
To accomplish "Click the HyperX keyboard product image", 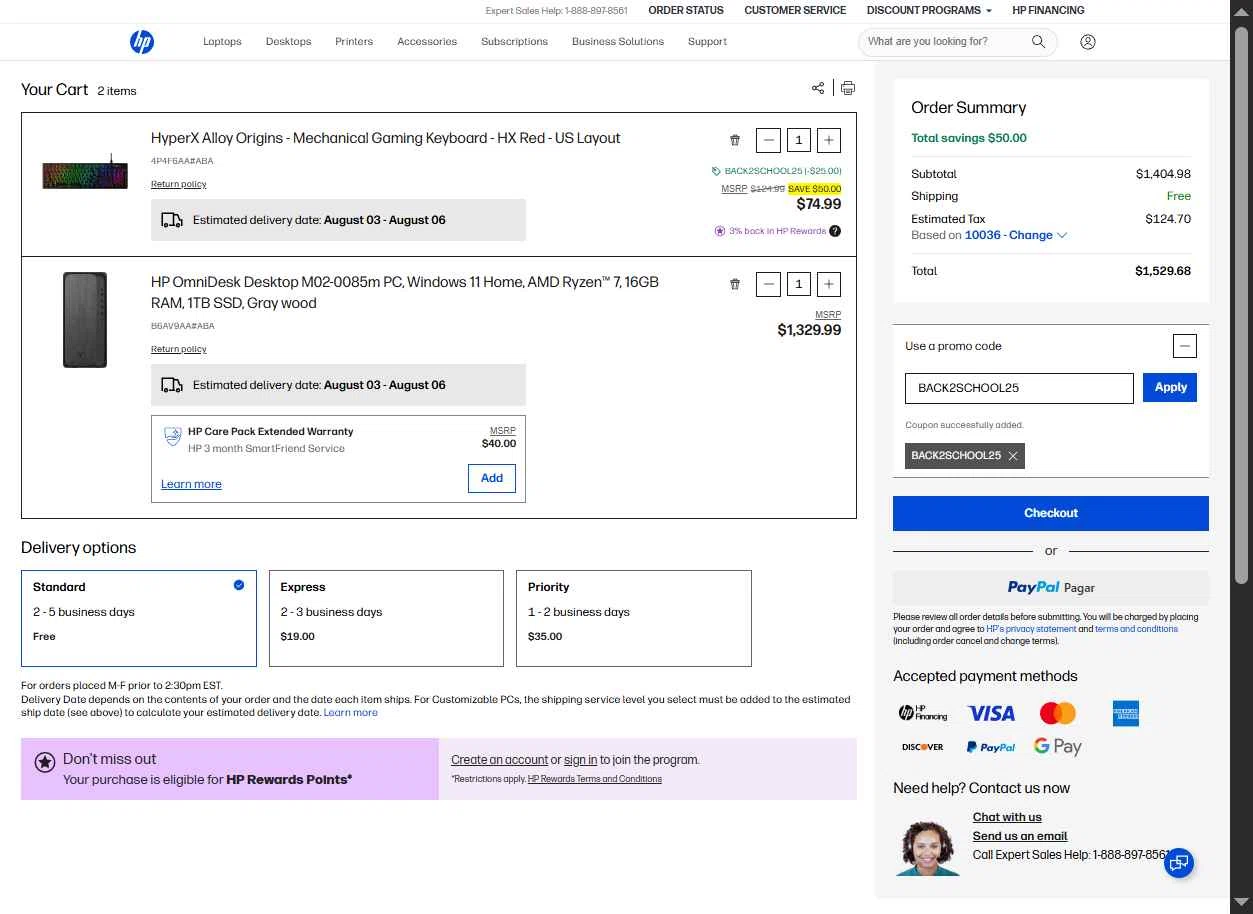I will (85, 172).
